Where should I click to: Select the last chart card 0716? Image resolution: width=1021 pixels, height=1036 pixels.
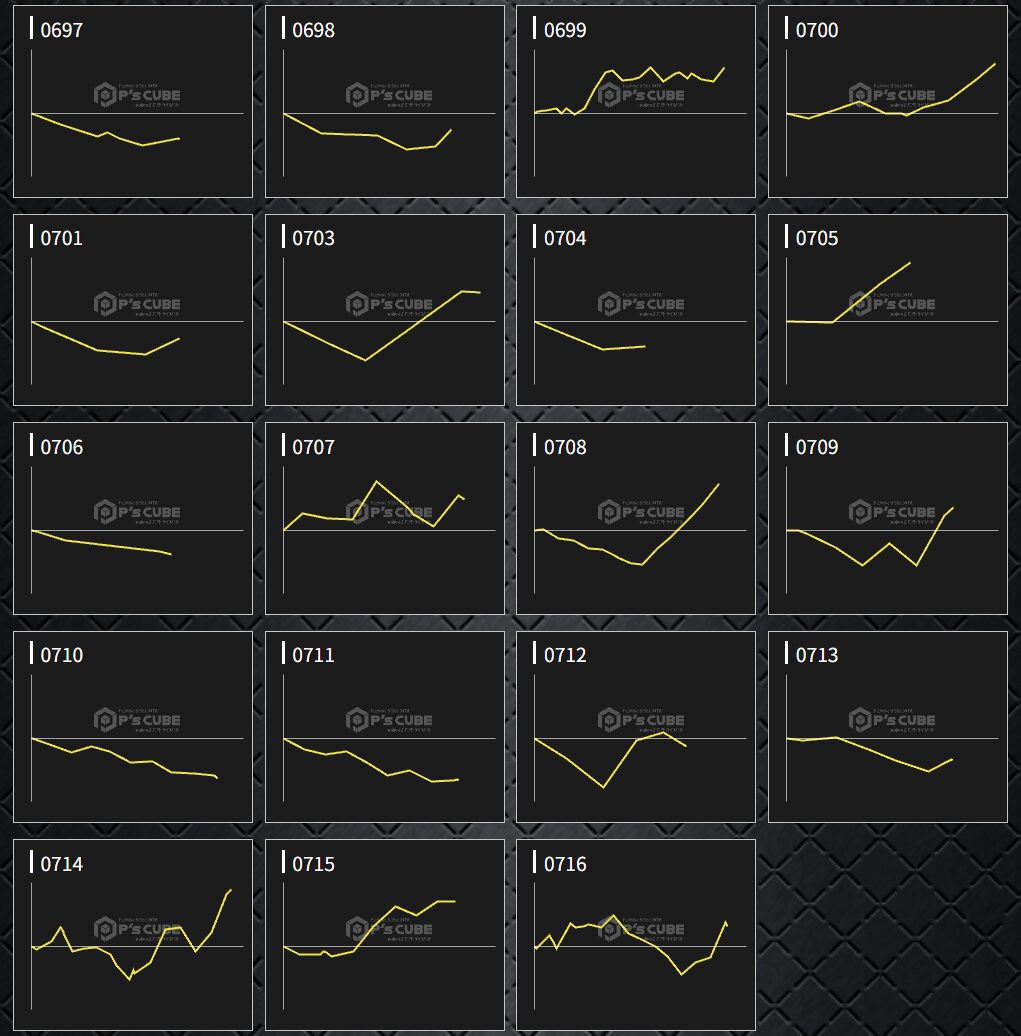click(636, 935)
